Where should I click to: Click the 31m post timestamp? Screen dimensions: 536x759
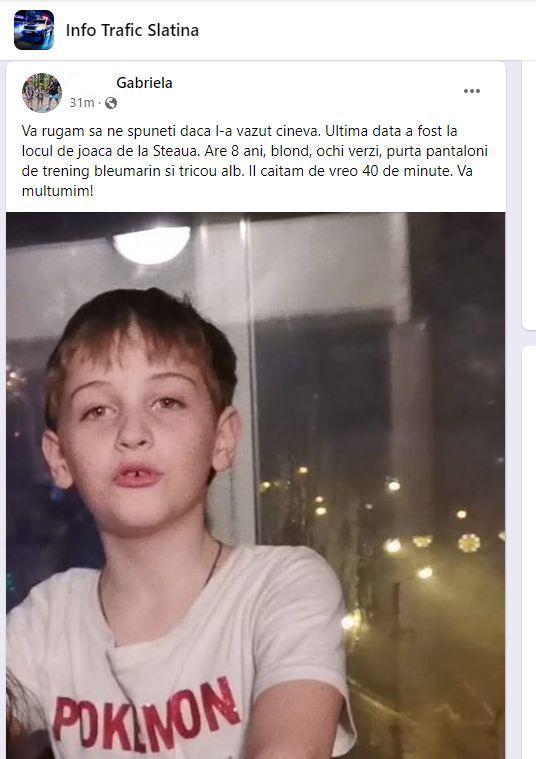coord(81,103)
